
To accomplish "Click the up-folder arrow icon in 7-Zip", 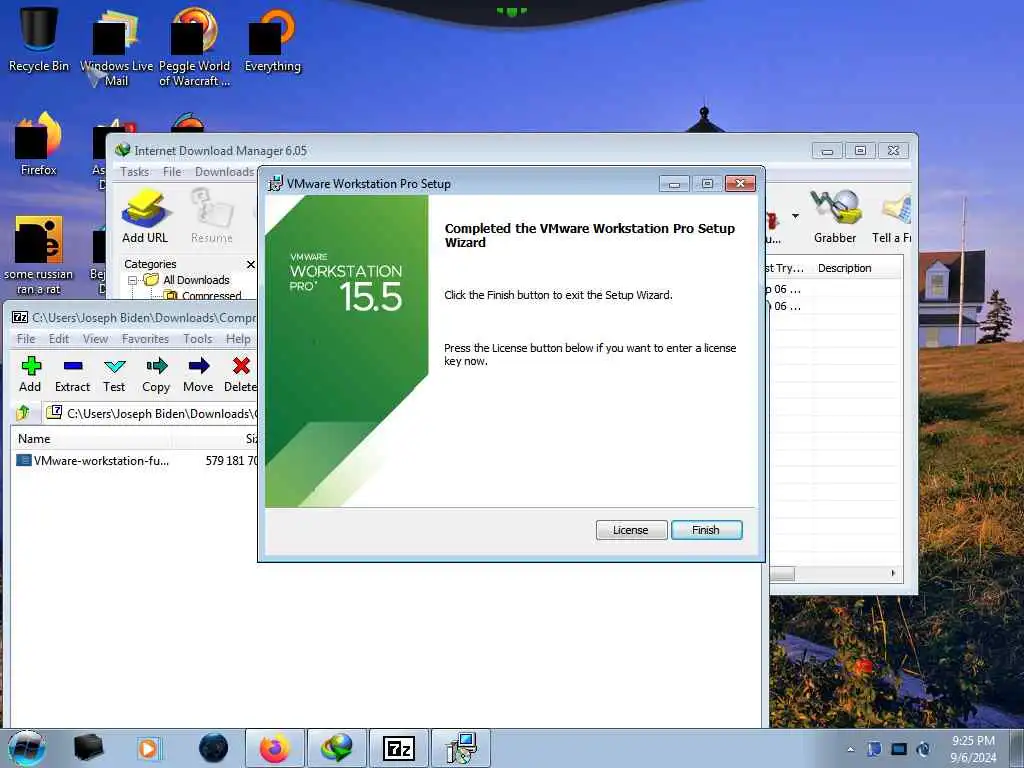I will pyautogui.click(x=23, y=413).
